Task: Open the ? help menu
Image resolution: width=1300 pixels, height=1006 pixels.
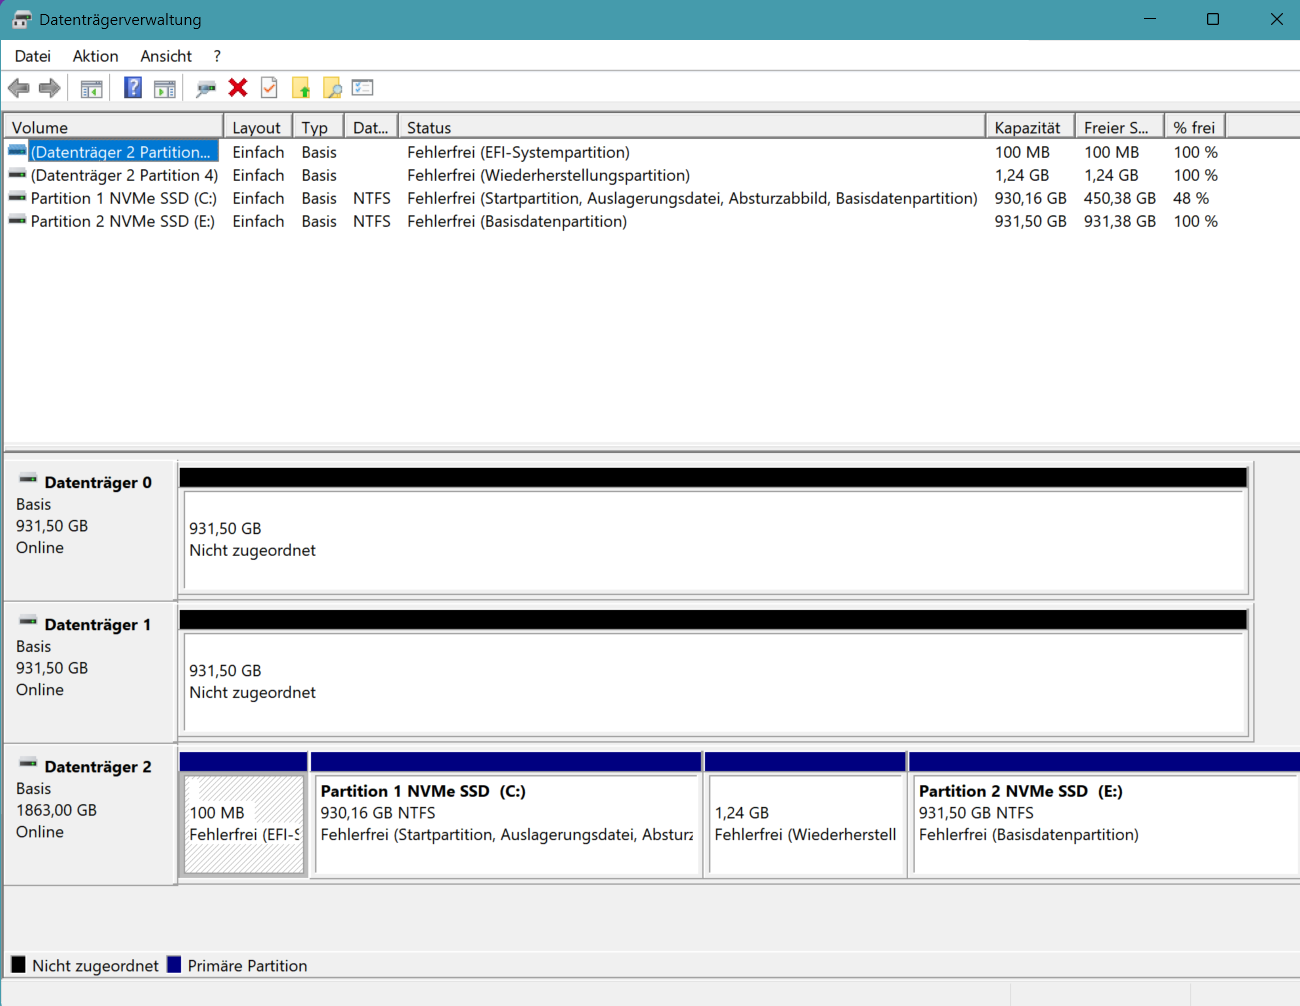Action: click(217, 56)
